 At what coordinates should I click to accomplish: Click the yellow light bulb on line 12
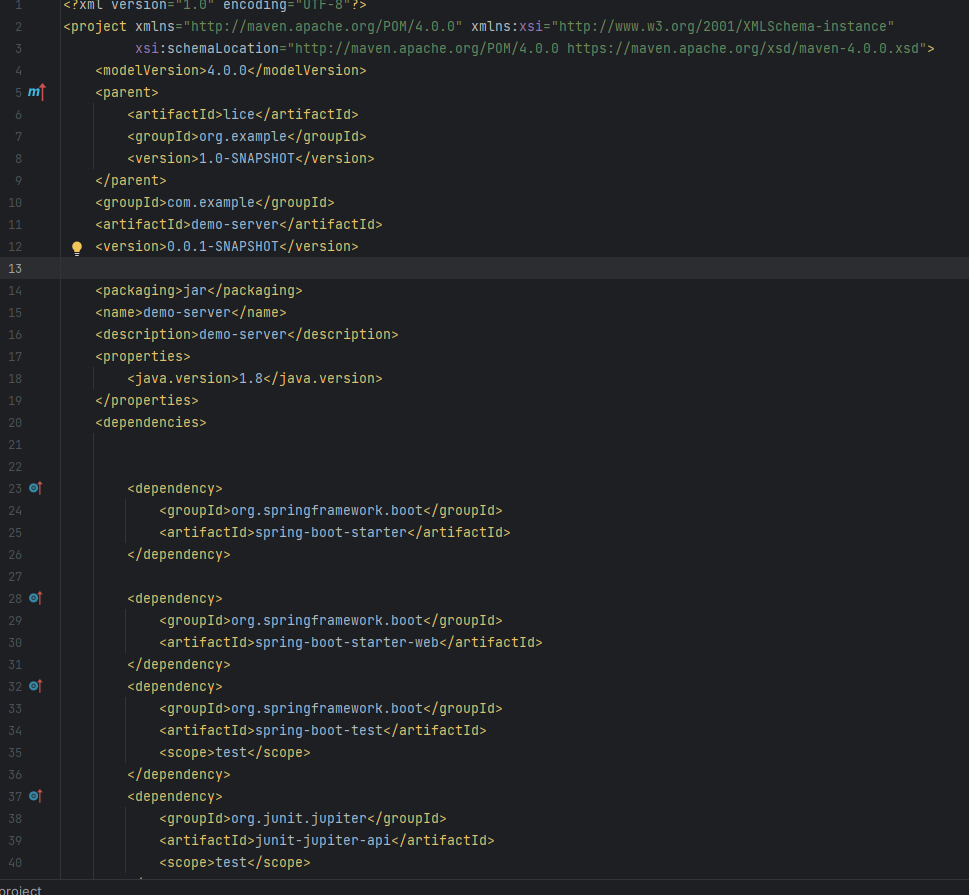[x=77, y=248]
